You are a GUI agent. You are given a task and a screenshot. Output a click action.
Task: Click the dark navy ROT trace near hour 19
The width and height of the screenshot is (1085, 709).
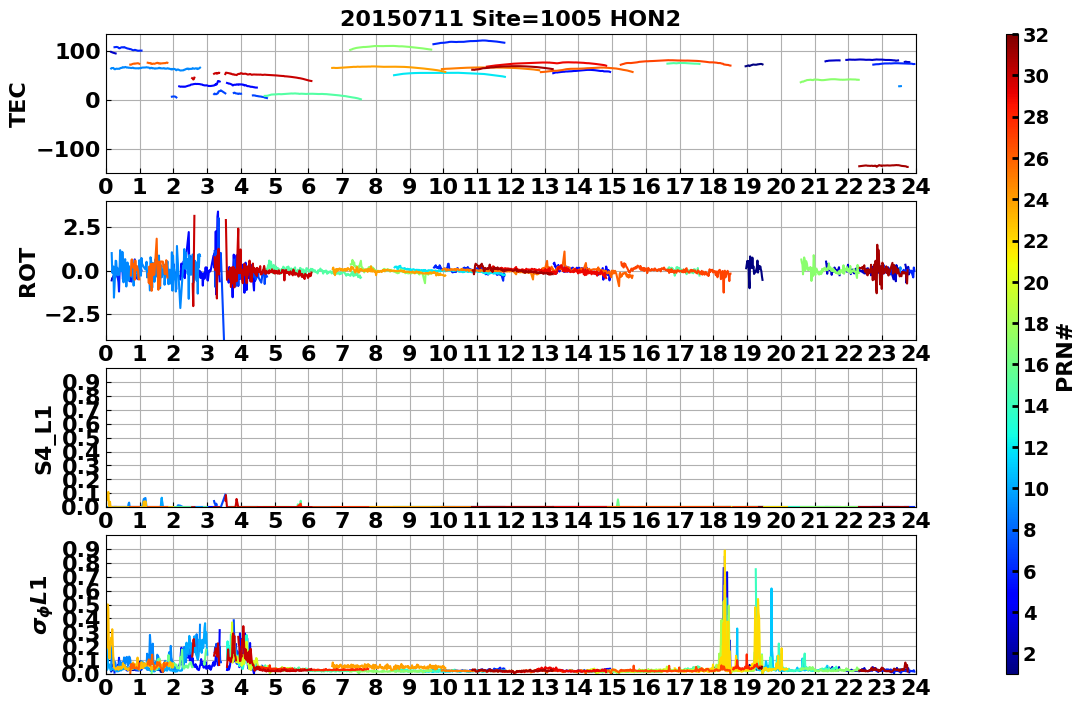754,271
